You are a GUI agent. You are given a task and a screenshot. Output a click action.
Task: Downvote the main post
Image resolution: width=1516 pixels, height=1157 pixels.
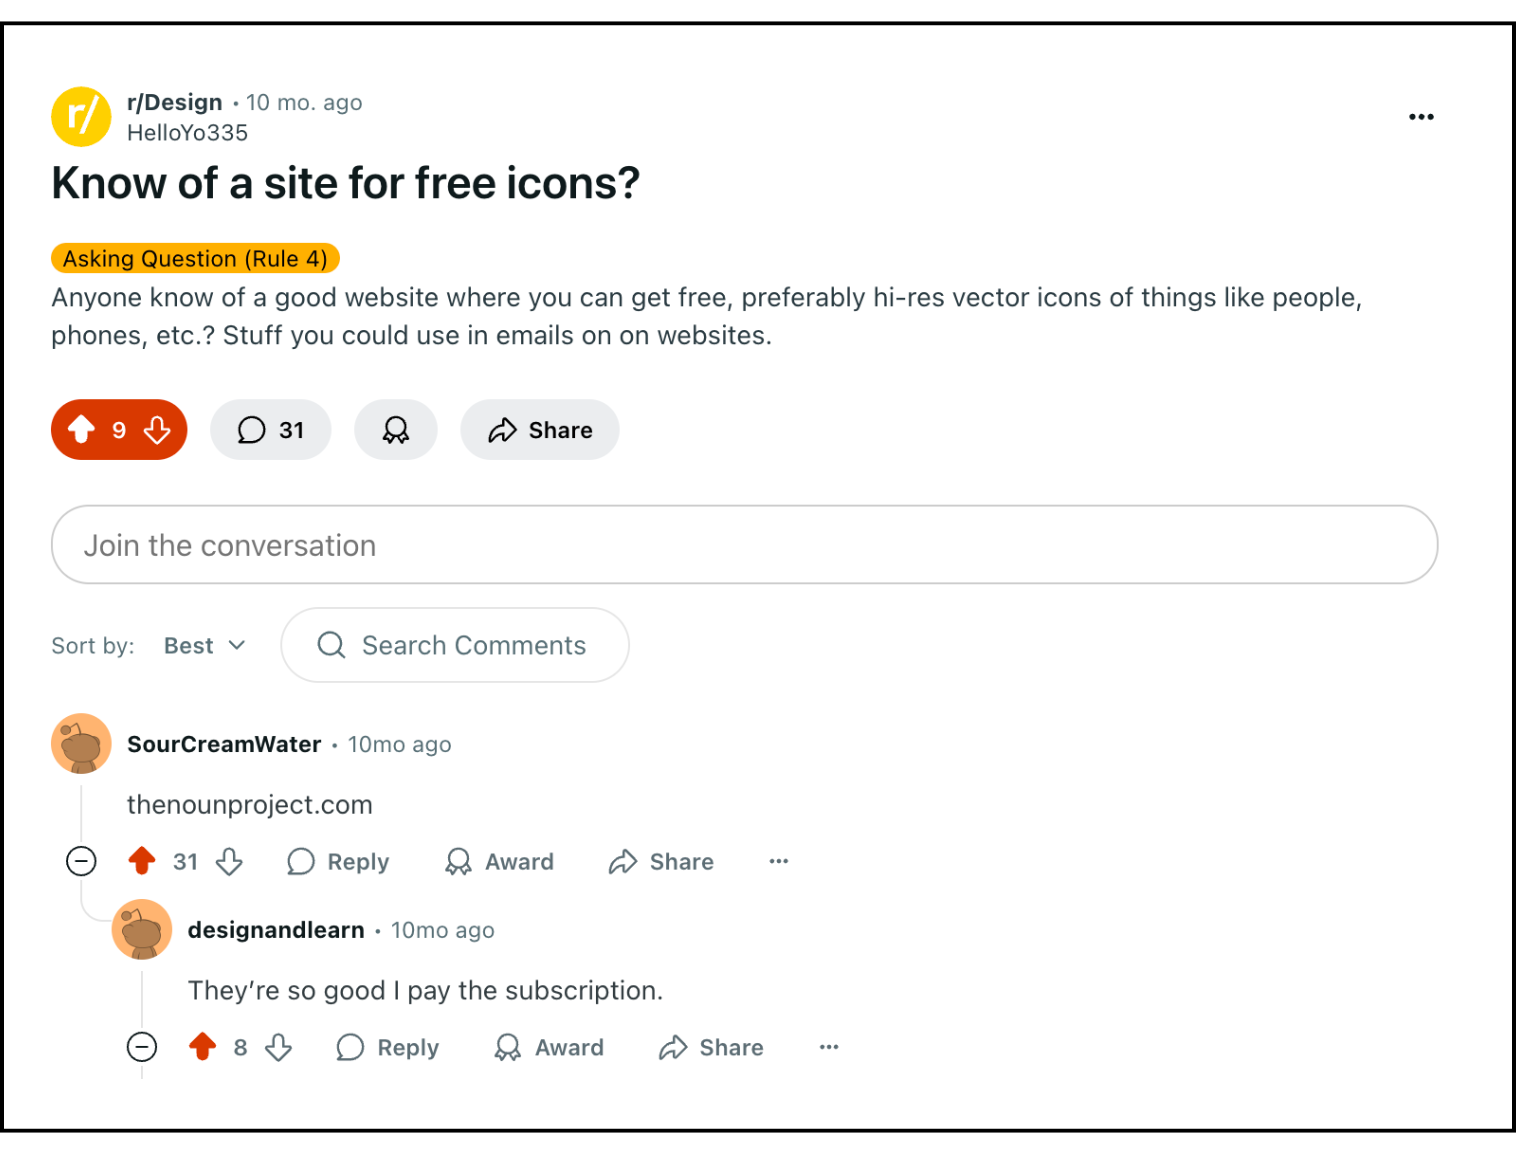(x=157, y=430)
